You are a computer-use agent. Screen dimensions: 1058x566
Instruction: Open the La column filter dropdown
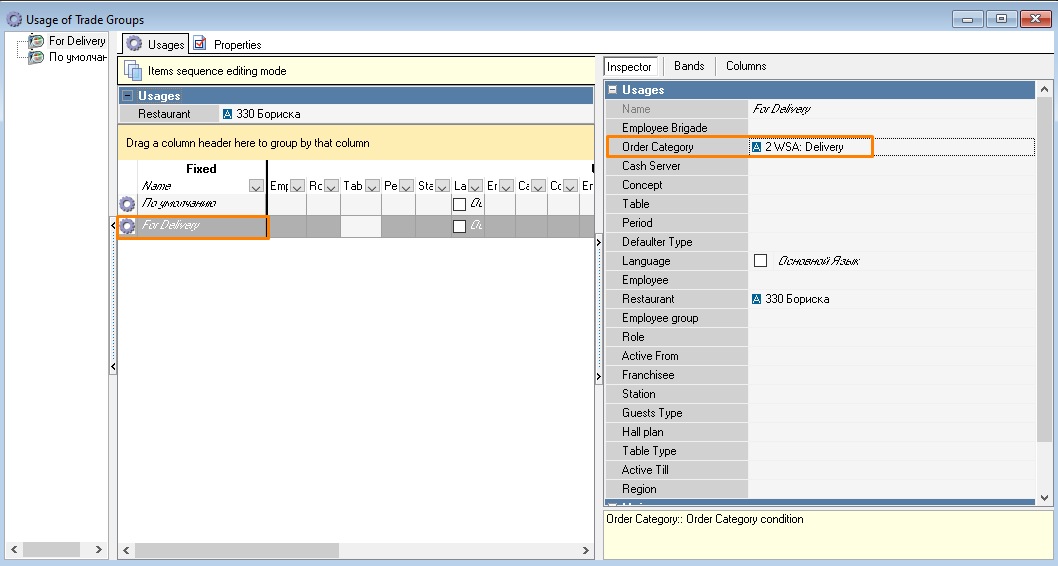tap(475, 186)
